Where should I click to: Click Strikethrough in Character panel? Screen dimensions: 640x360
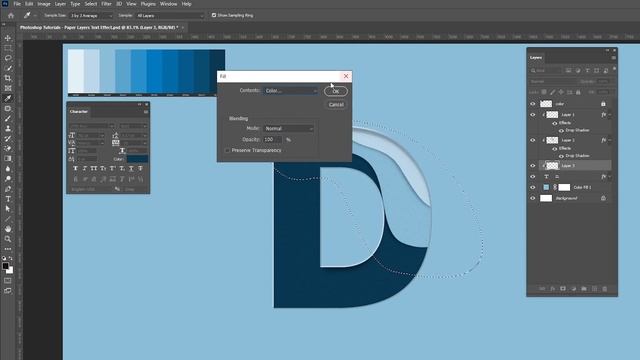pyautogui.click(x=140, y=168)
